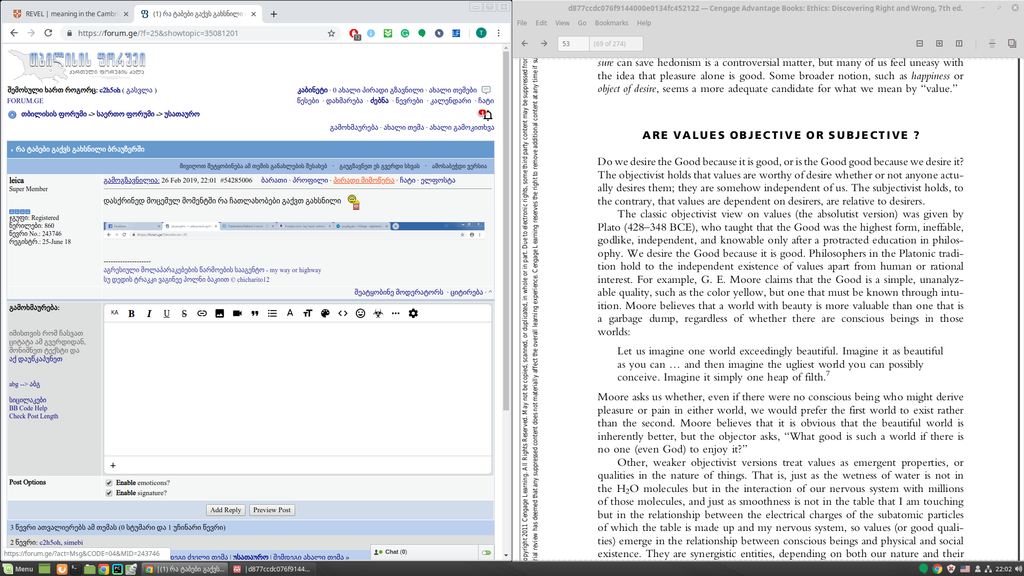
Task: Switch to the d877ccdc document taskbar entry
Action: point(272,569)
